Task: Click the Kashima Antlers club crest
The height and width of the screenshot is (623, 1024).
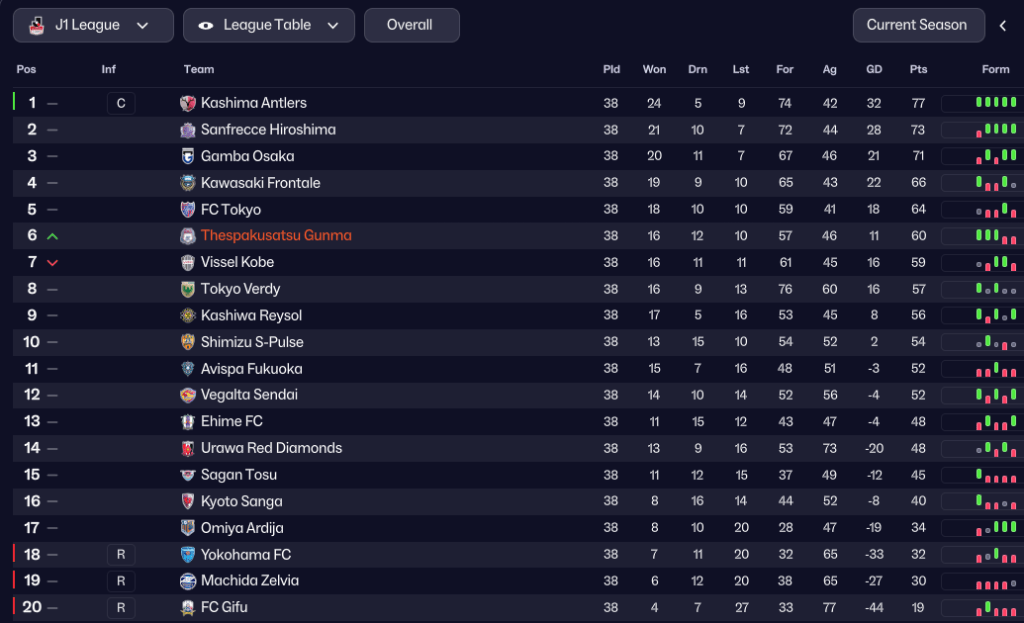Action: (x=188, y=103)
